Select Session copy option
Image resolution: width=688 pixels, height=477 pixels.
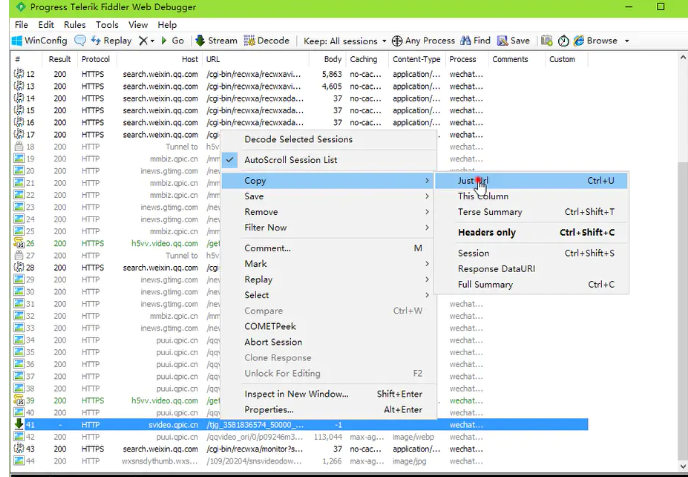(531, 253)
